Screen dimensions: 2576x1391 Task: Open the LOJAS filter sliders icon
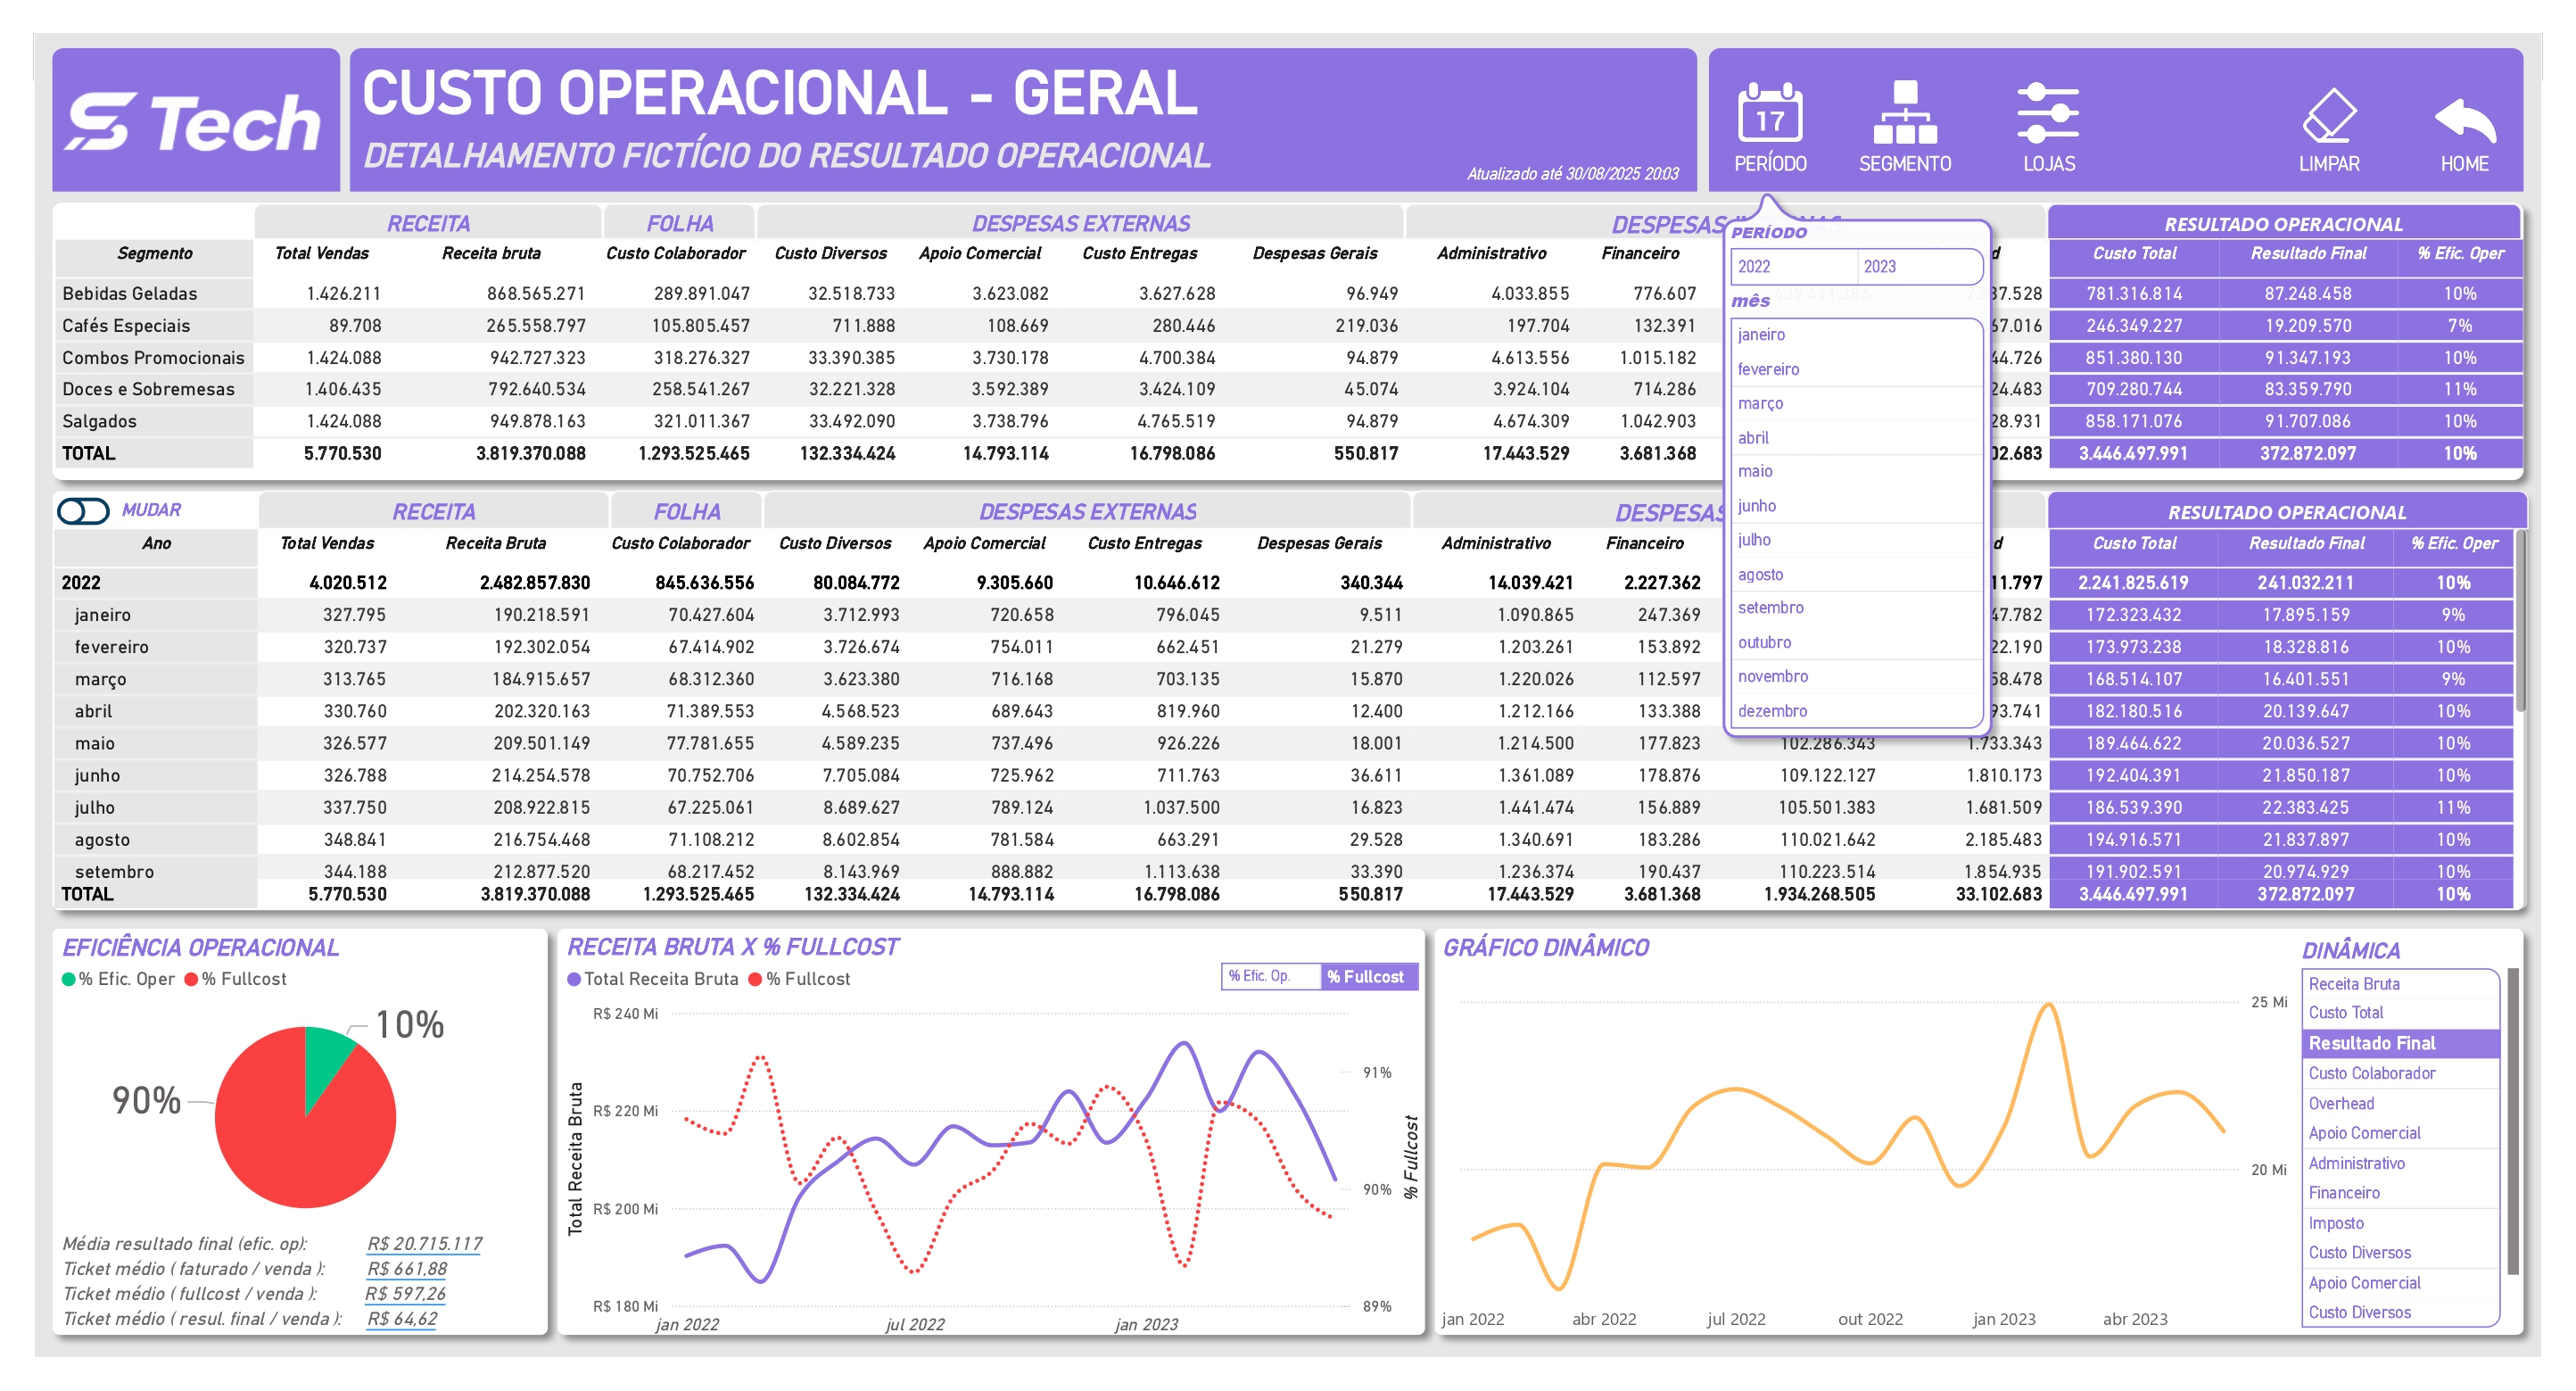(x=2047, y=115)
